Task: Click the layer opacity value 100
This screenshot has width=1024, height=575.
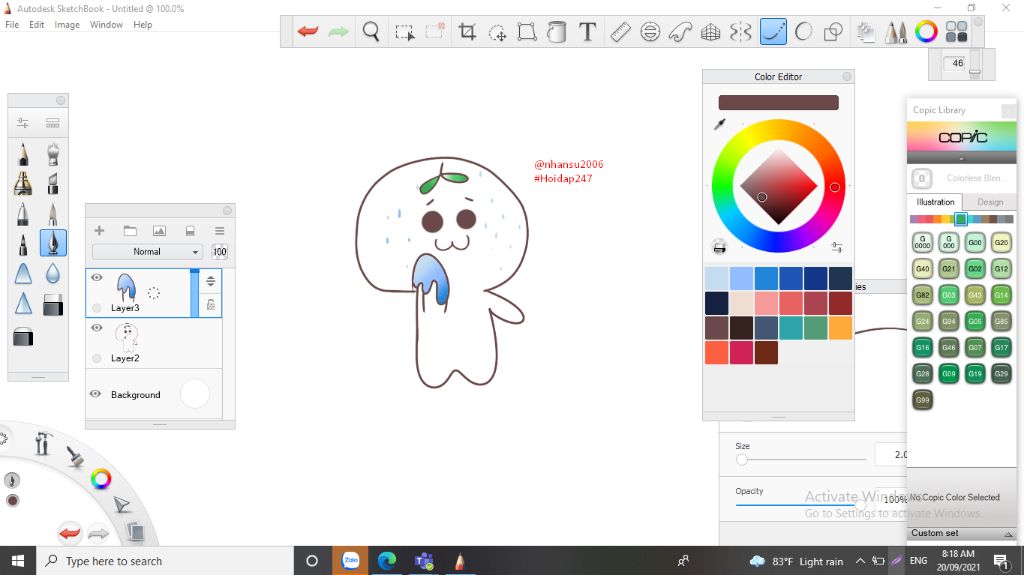Action: [x=219, y=252]
